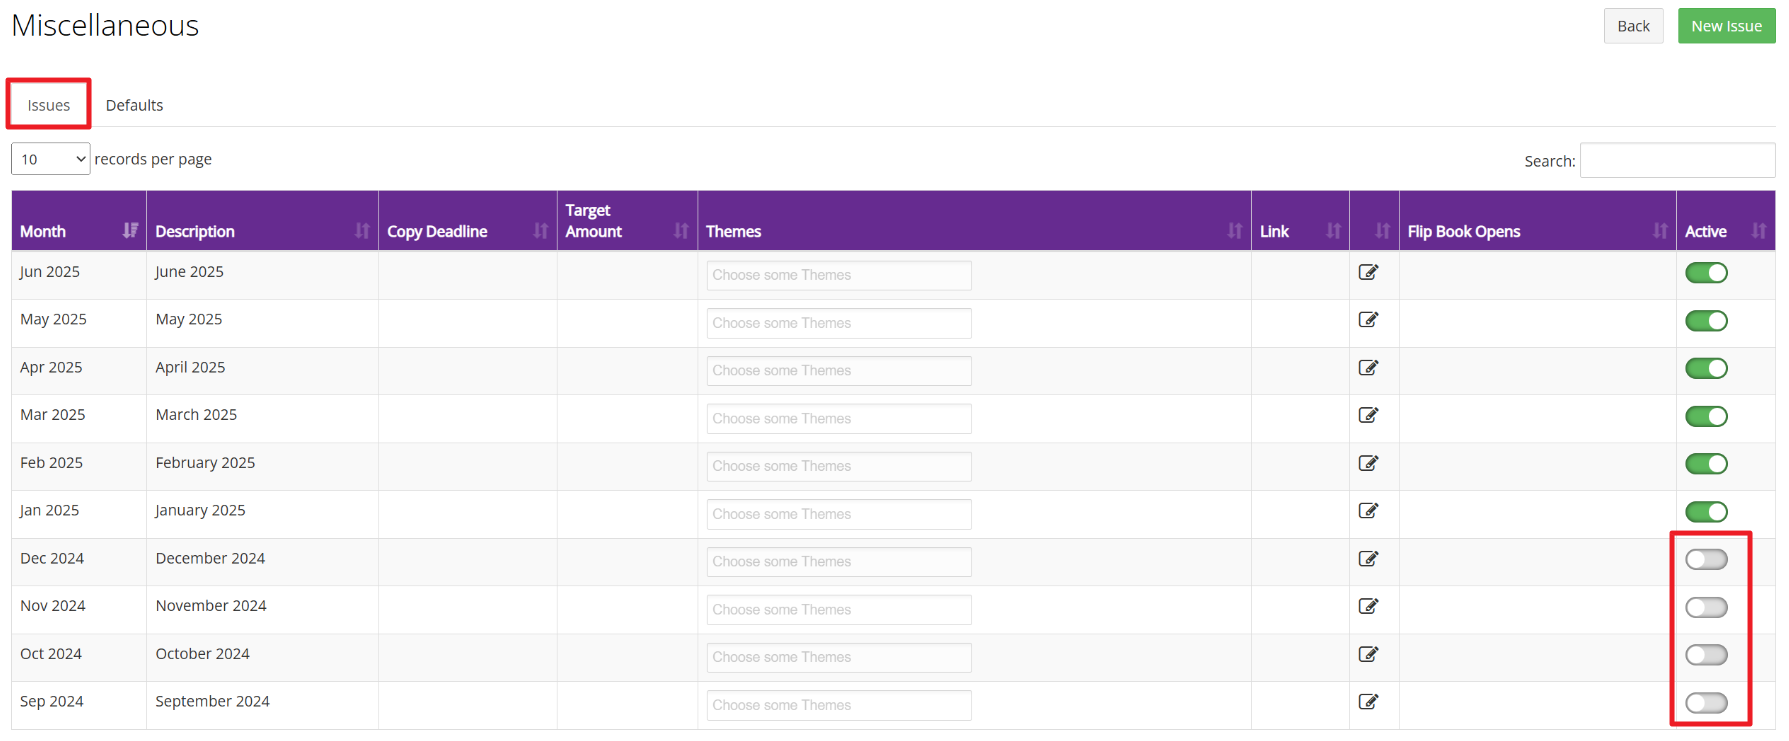Open edit icon for Feb 2025 row
The image size is (1789, 741).
pos(1368,463)
